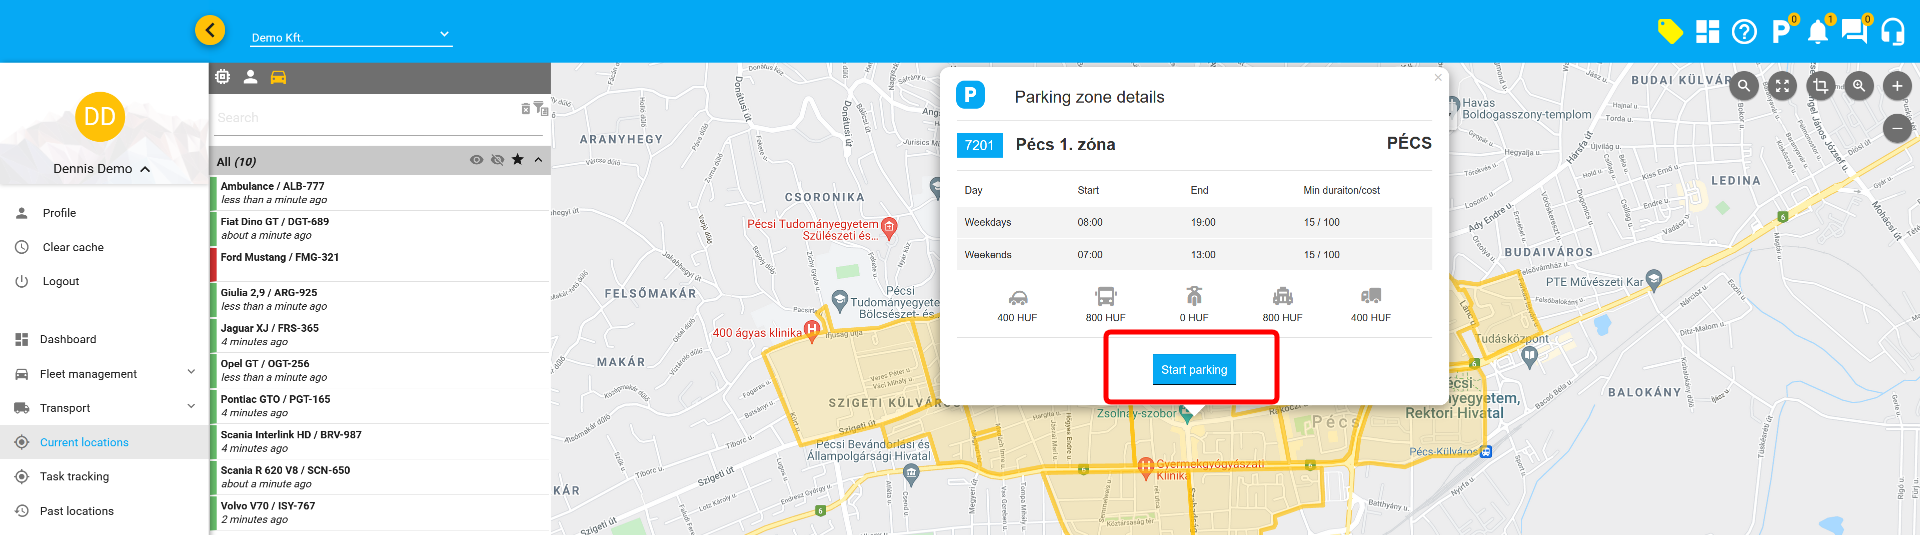Toggle favorites star in All group

[517, 160]
